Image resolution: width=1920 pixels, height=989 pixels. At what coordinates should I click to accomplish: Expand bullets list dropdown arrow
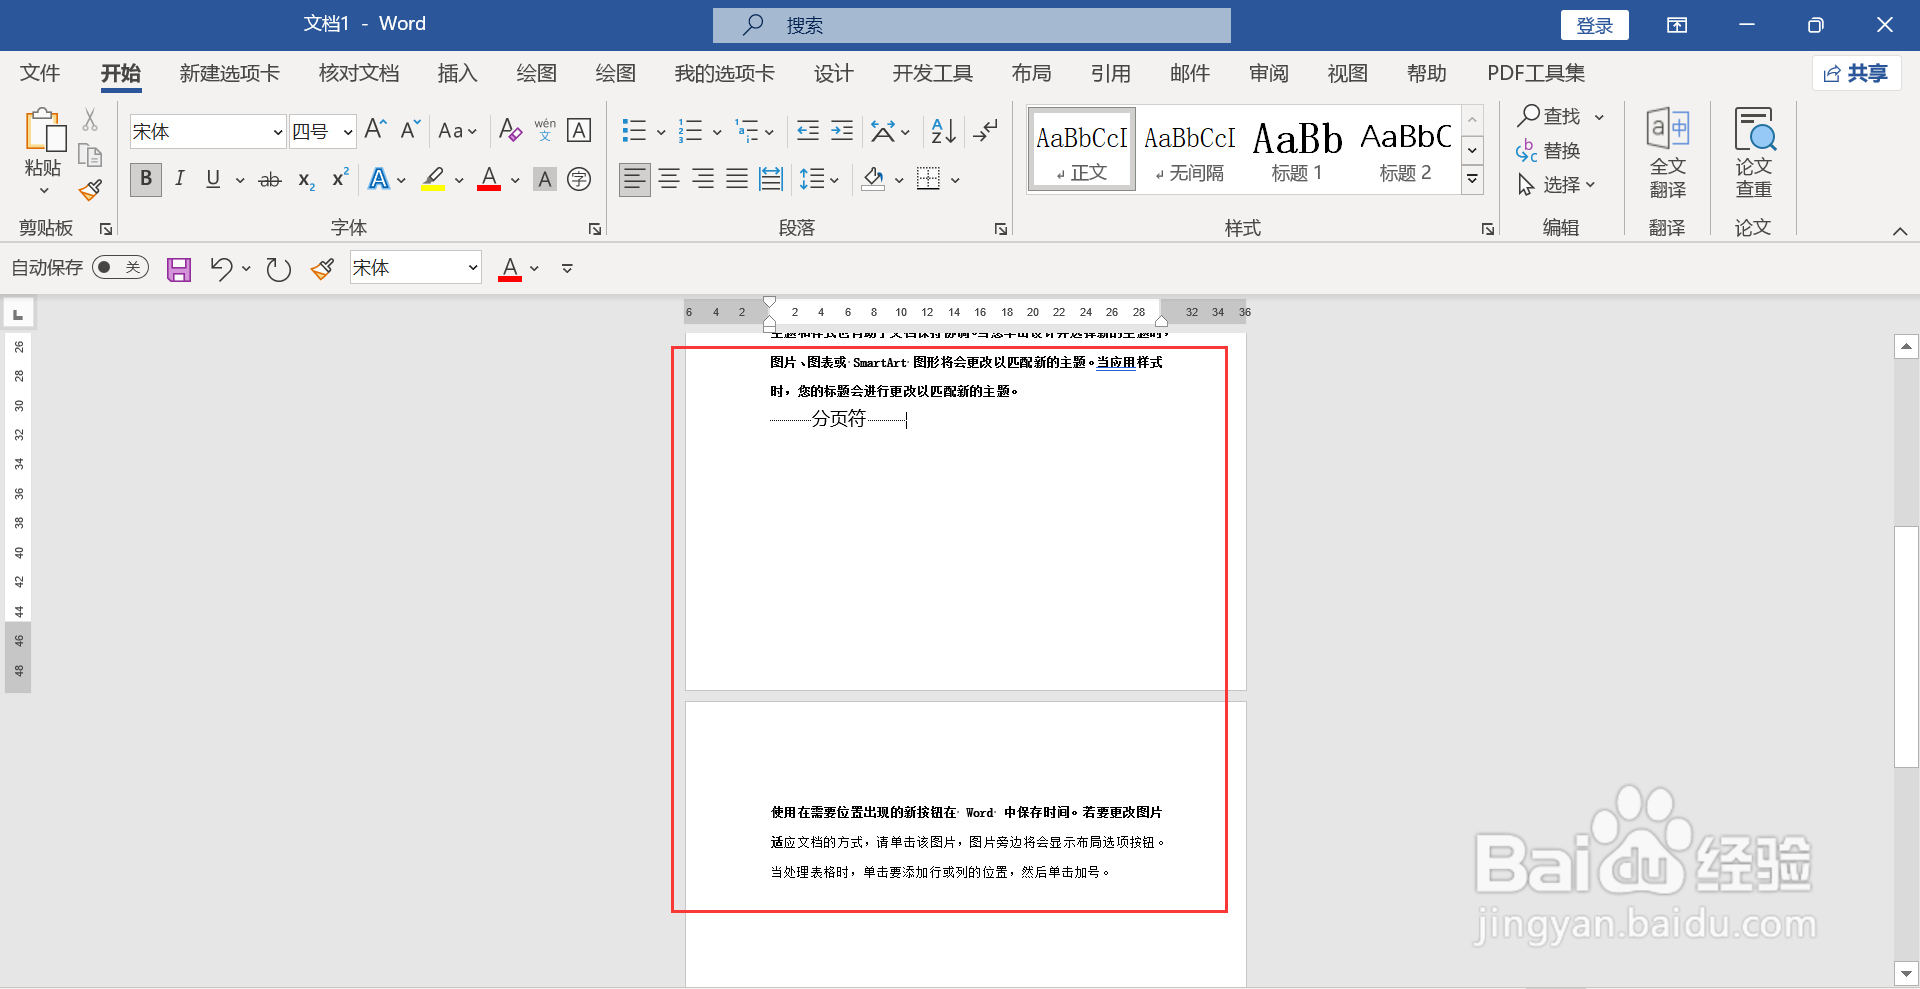[661, 132]
